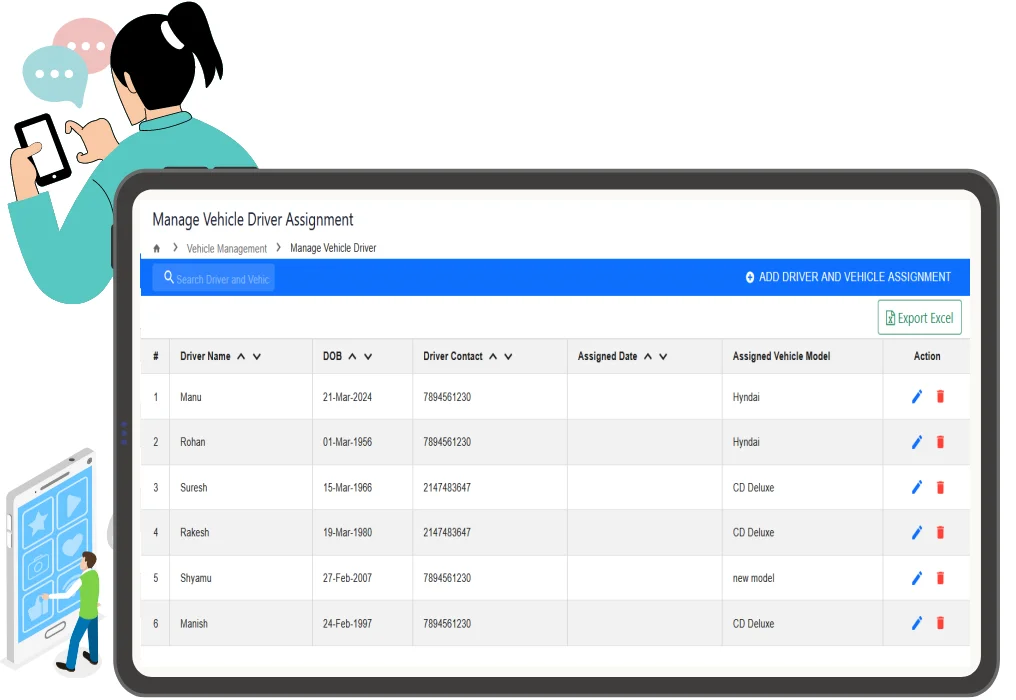
Task: Click the Action column header
Action: [x=927, y=356]
